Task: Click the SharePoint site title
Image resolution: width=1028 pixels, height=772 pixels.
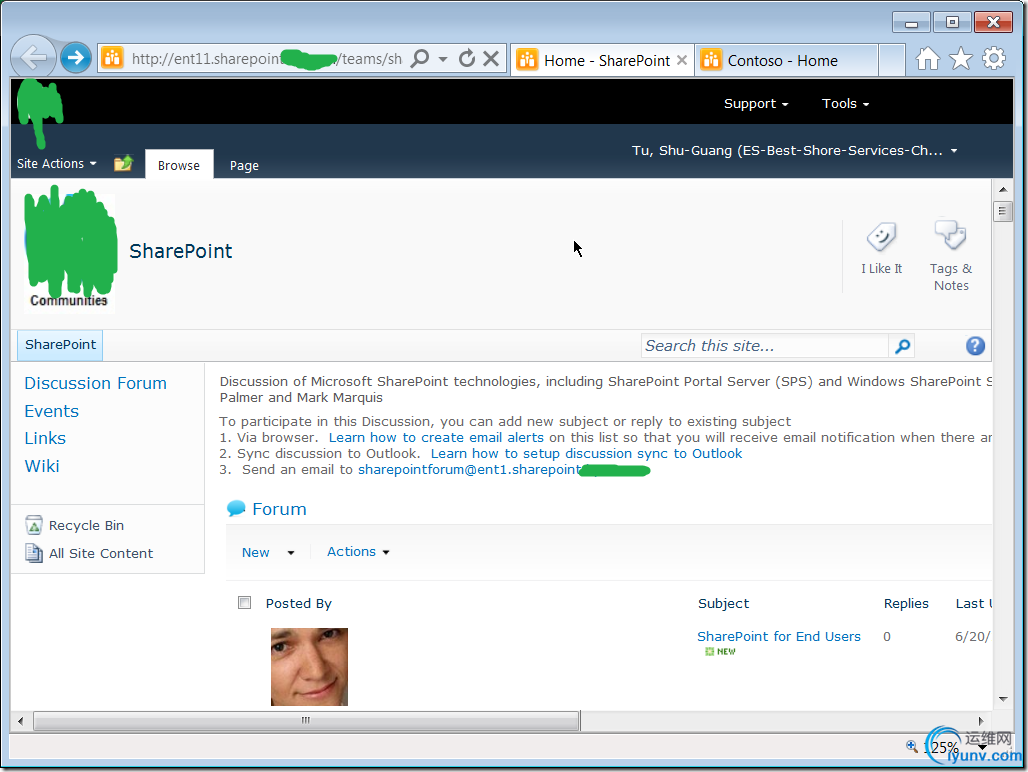Action: [x=181, y=251]
